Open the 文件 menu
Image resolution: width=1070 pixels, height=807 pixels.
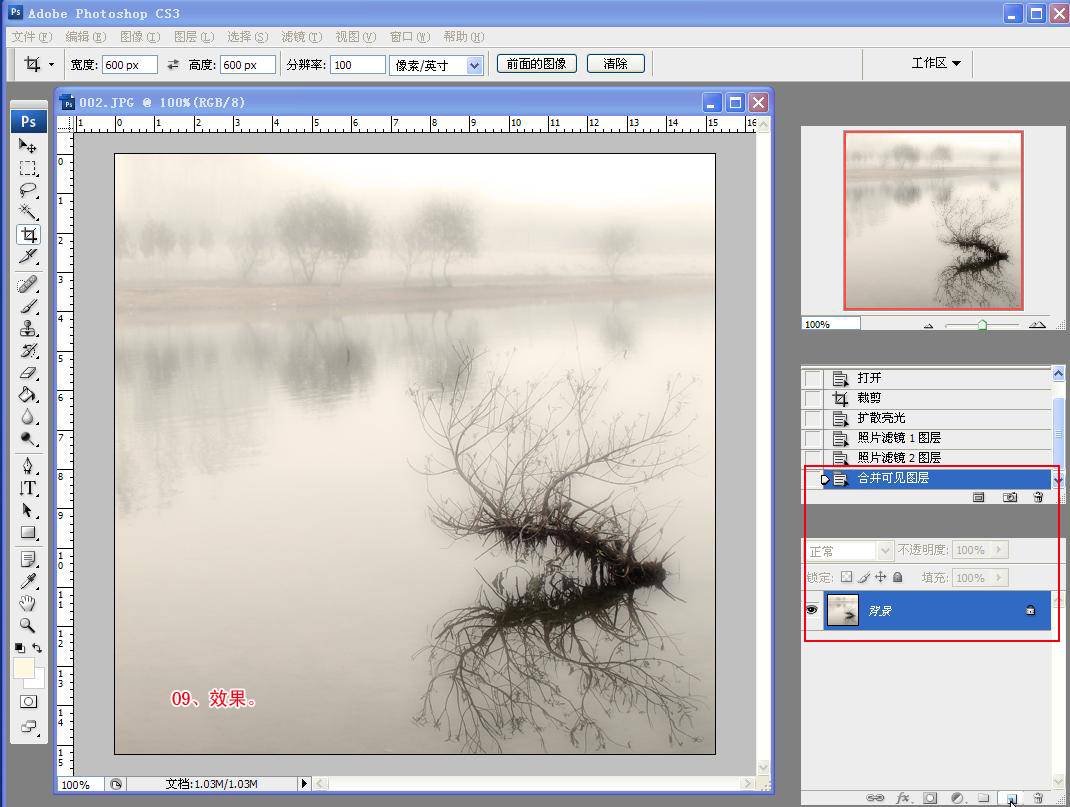click(x=31, y=37)
